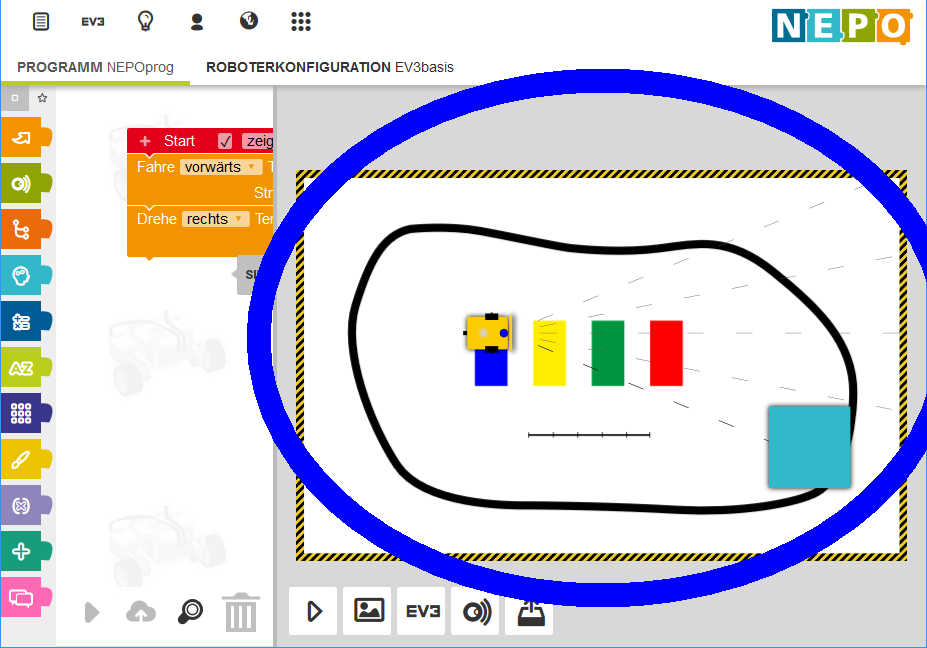Screen dimensions: 927x648
Task: Open the AZ Text block category
Action: (x=25, y=368)
